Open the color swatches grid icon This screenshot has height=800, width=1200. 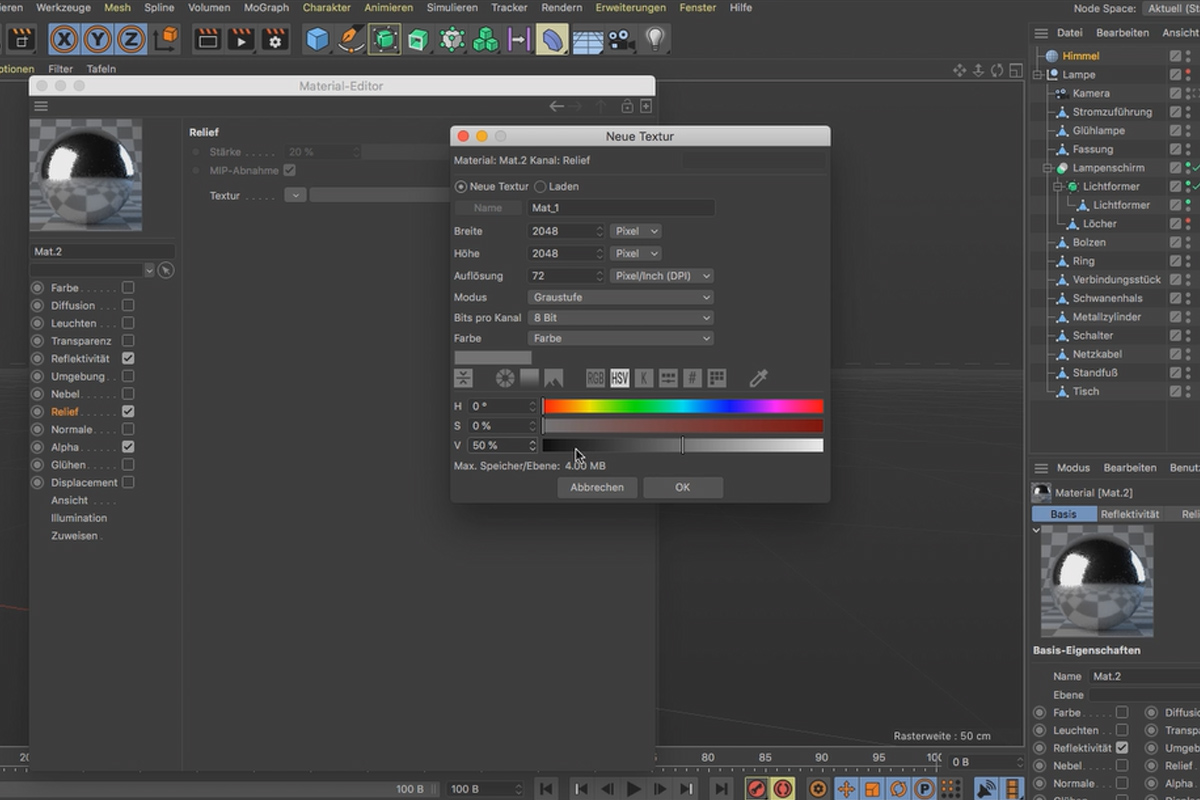pos(717,378)
